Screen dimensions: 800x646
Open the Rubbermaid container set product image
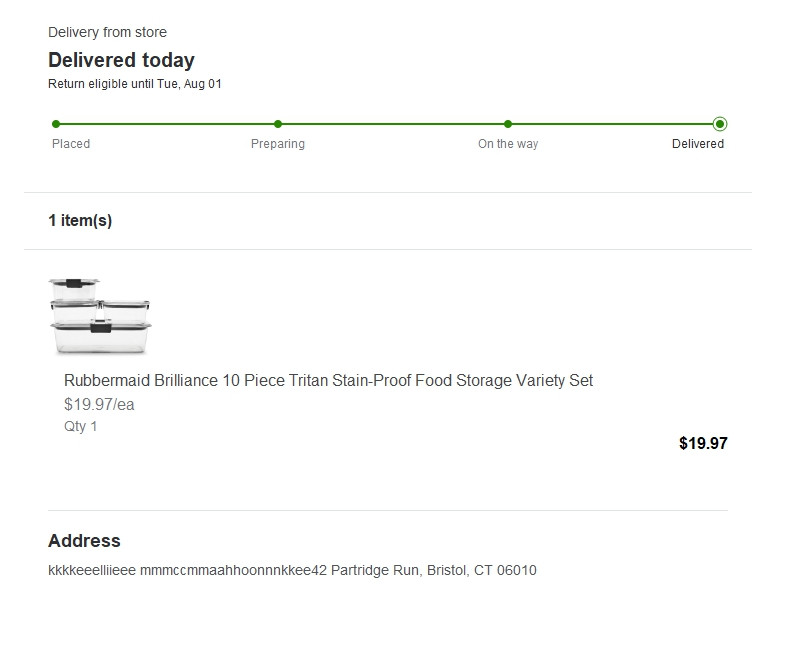coord(100,316)
